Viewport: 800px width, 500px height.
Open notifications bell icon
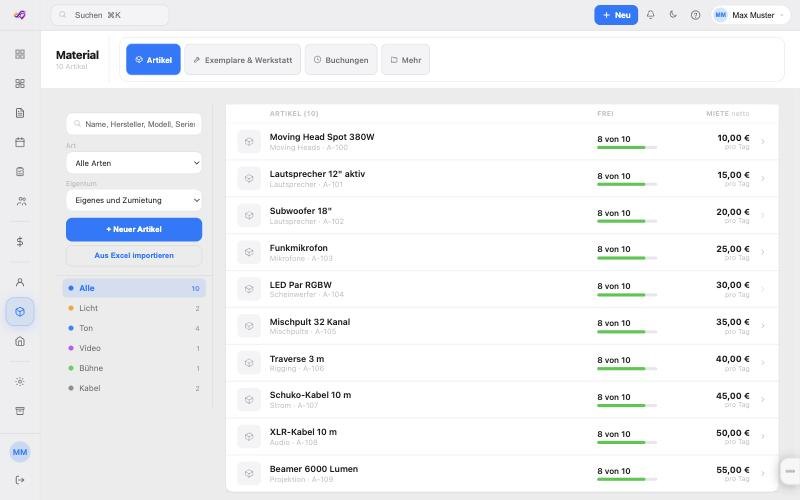651,15
